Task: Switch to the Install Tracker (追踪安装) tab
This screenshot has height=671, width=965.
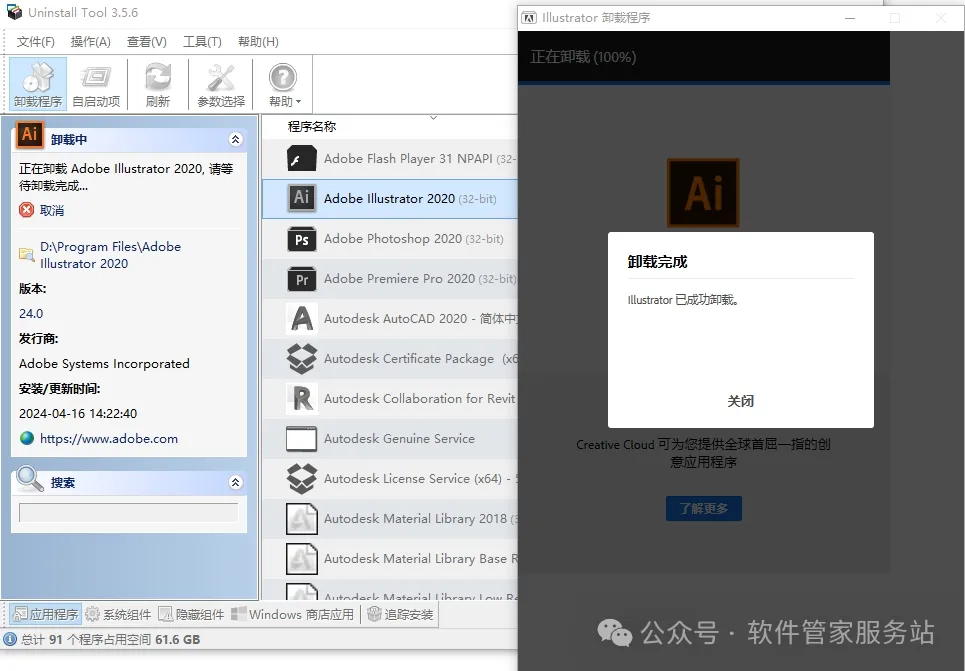Action: click(400, 614)
